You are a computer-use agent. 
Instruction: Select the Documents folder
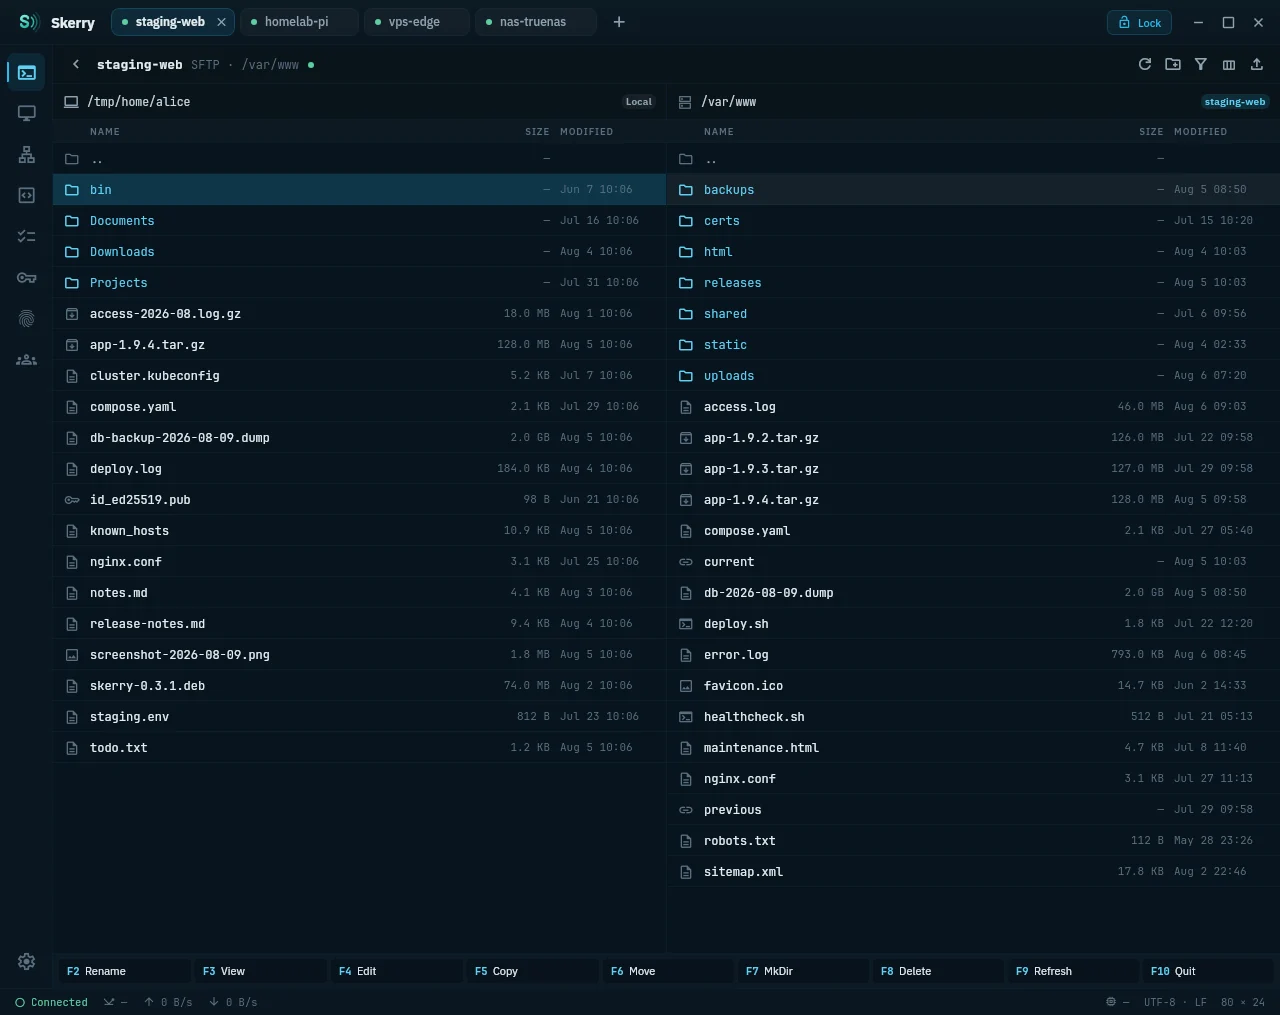[359, 221]
